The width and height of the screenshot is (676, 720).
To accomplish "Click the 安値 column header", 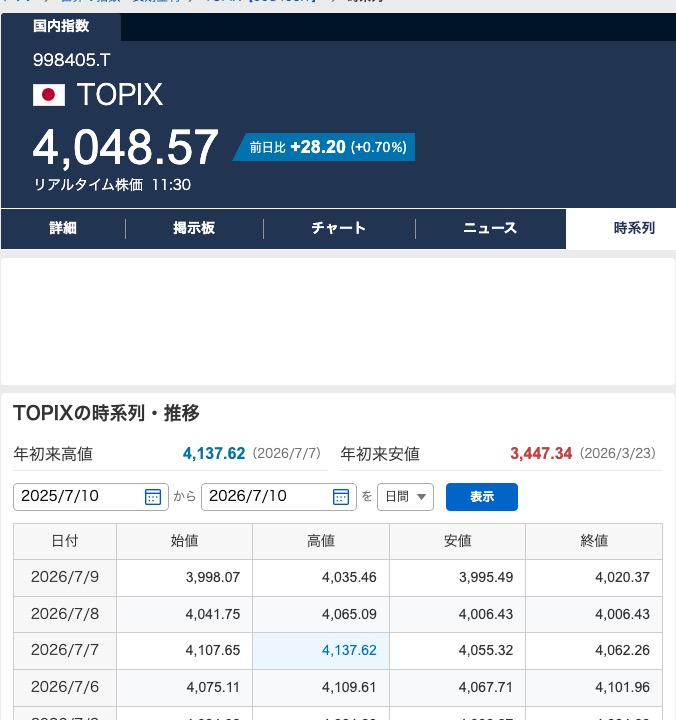I will coord(457,541).
